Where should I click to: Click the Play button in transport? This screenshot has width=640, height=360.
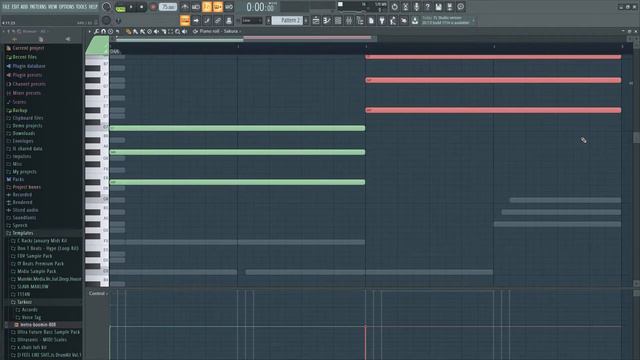point(131,7)
